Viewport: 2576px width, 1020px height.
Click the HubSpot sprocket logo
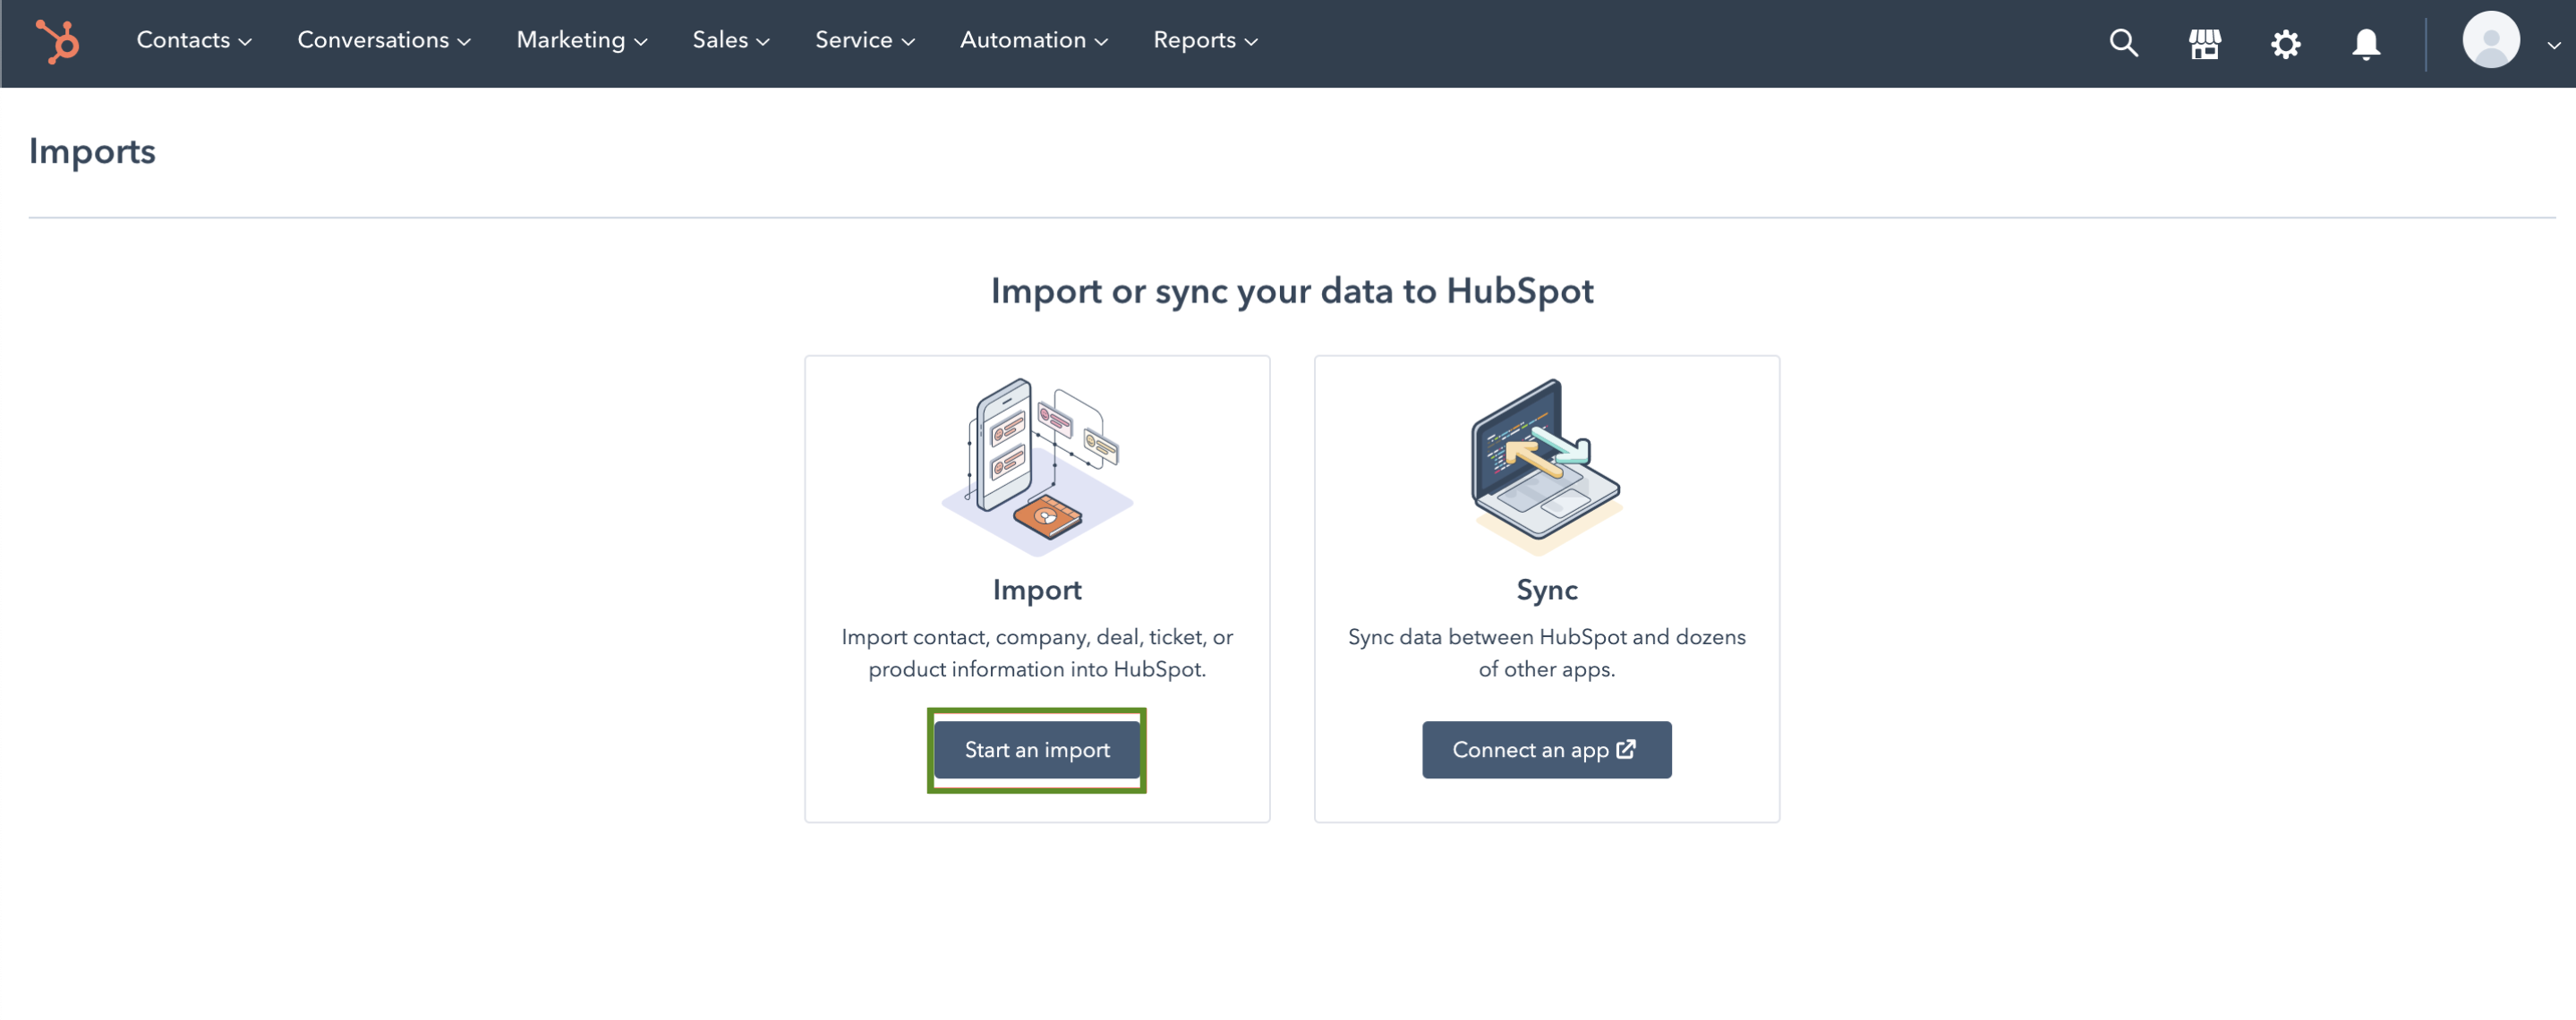point(58,42)
